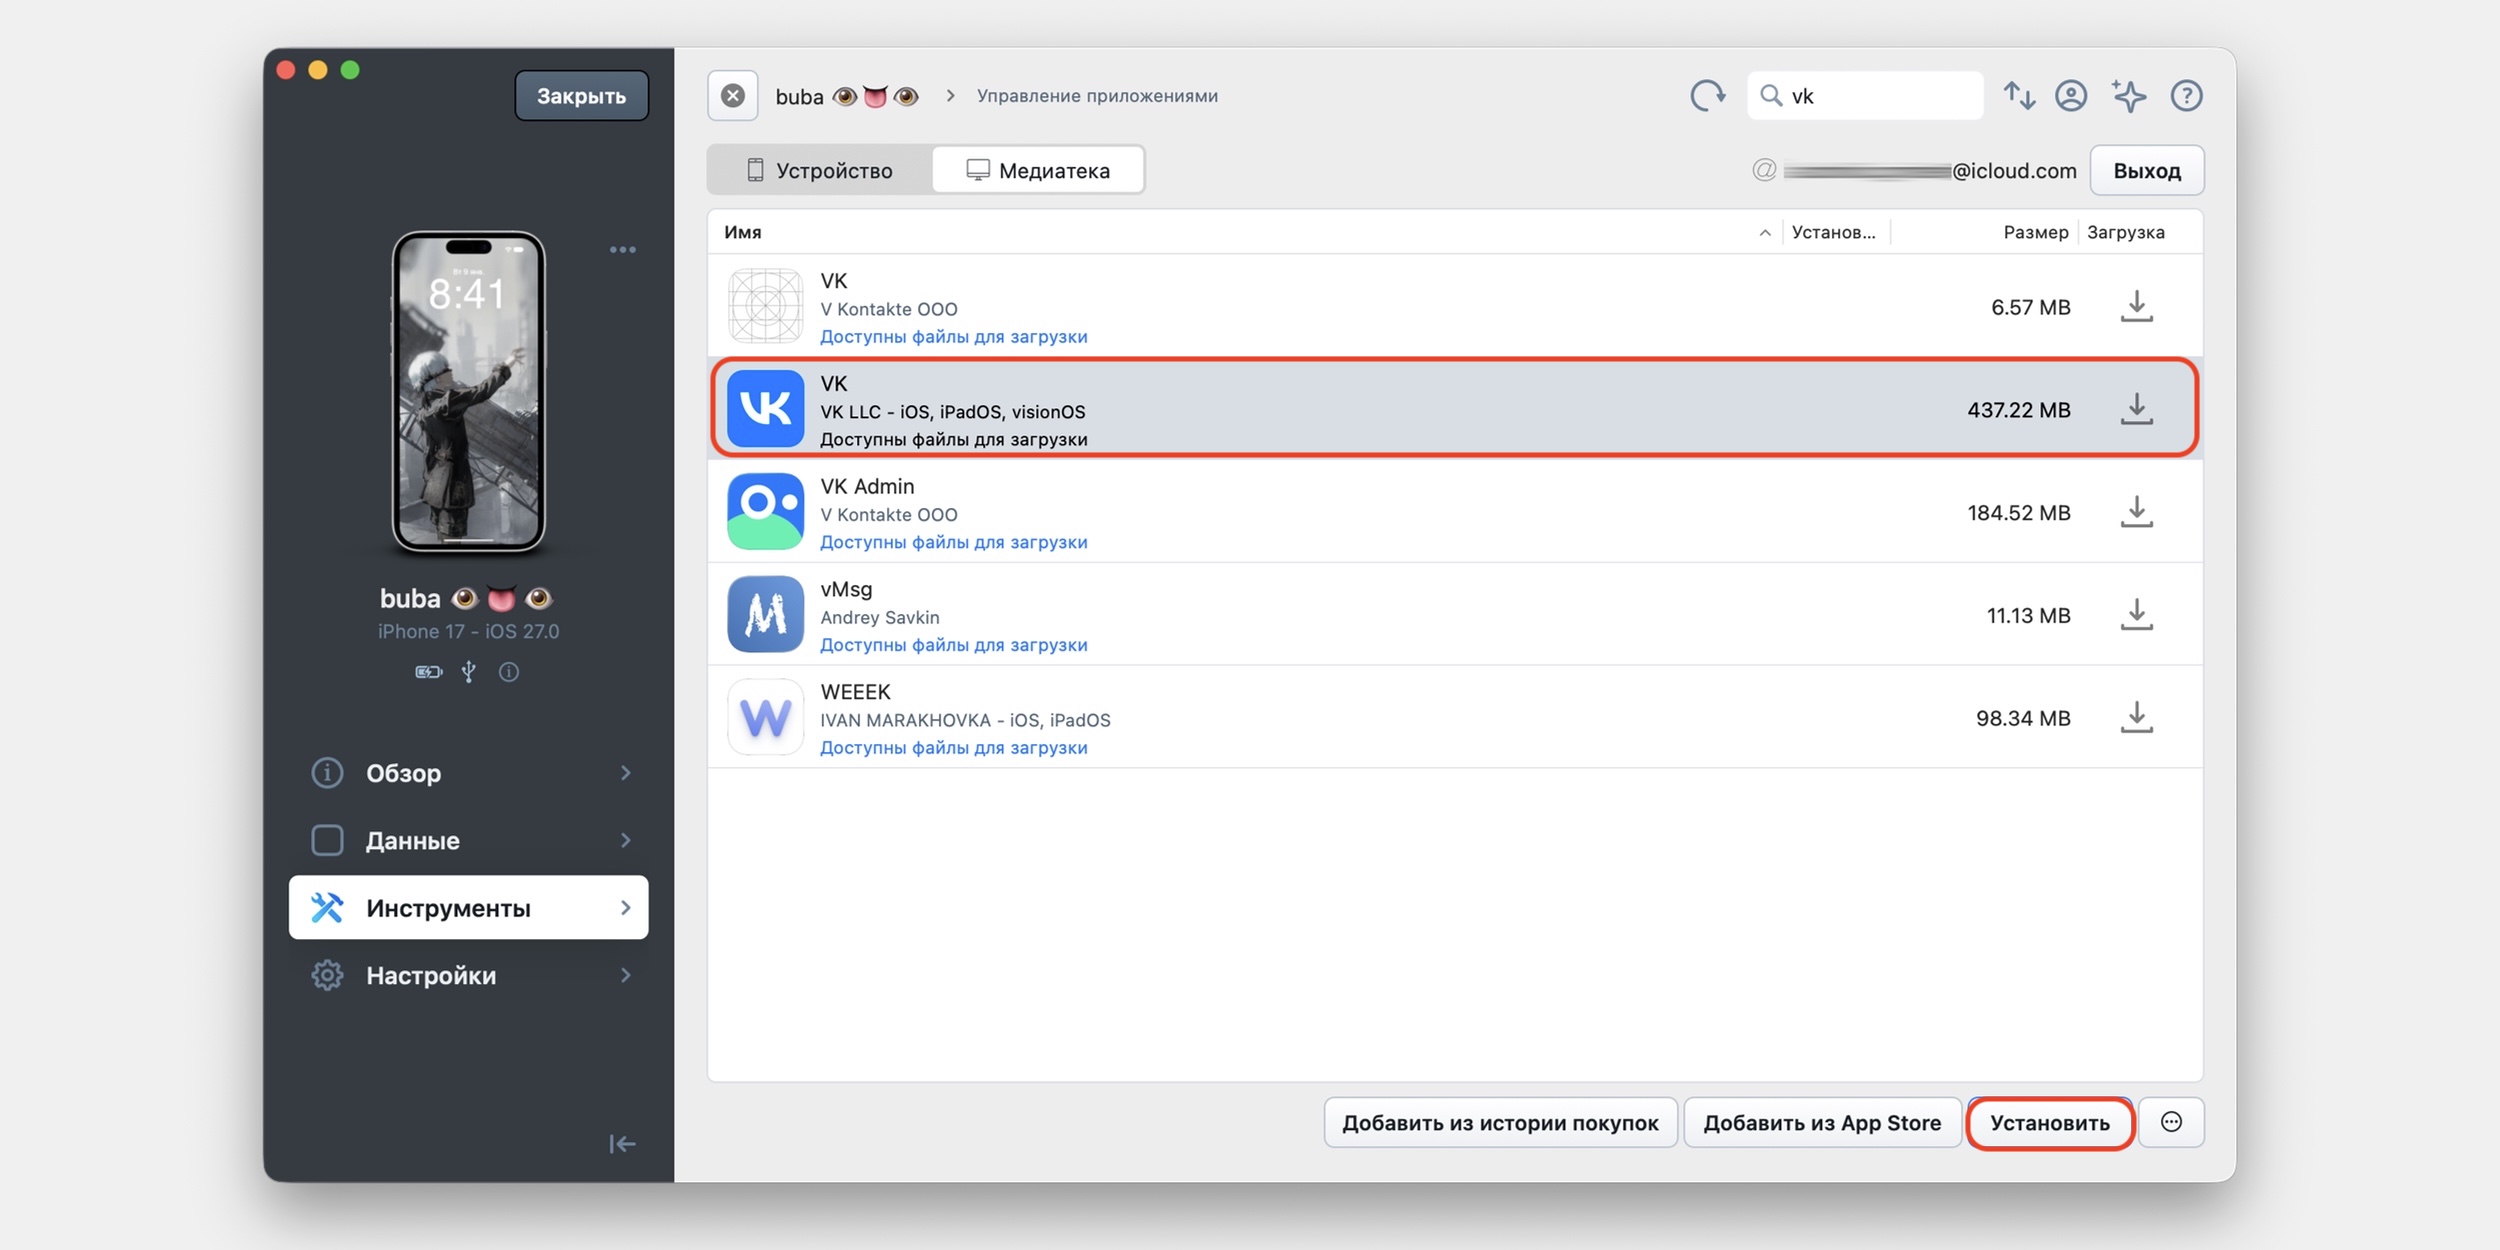Click the battery status icon under device

(429, 672)
